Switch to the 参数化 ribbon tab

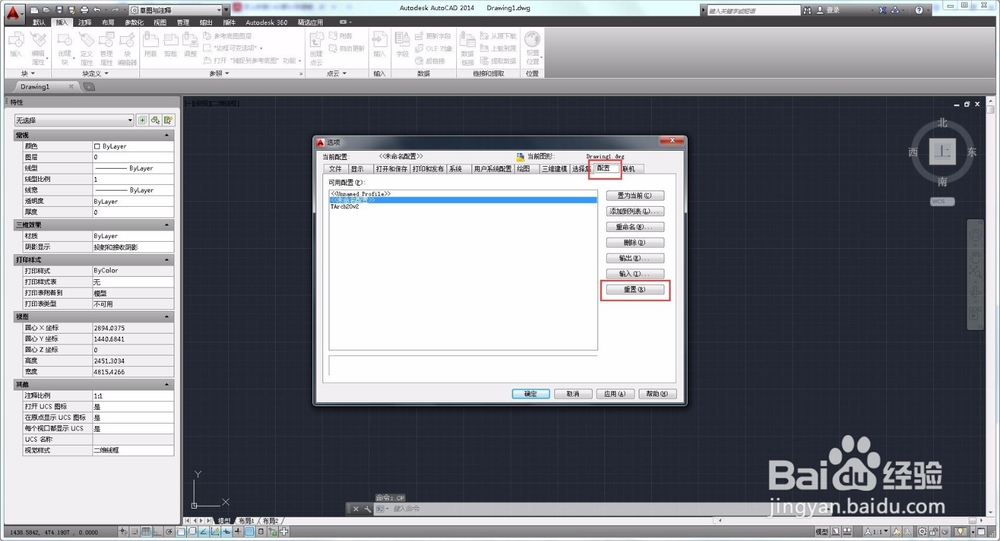point(134,22)
